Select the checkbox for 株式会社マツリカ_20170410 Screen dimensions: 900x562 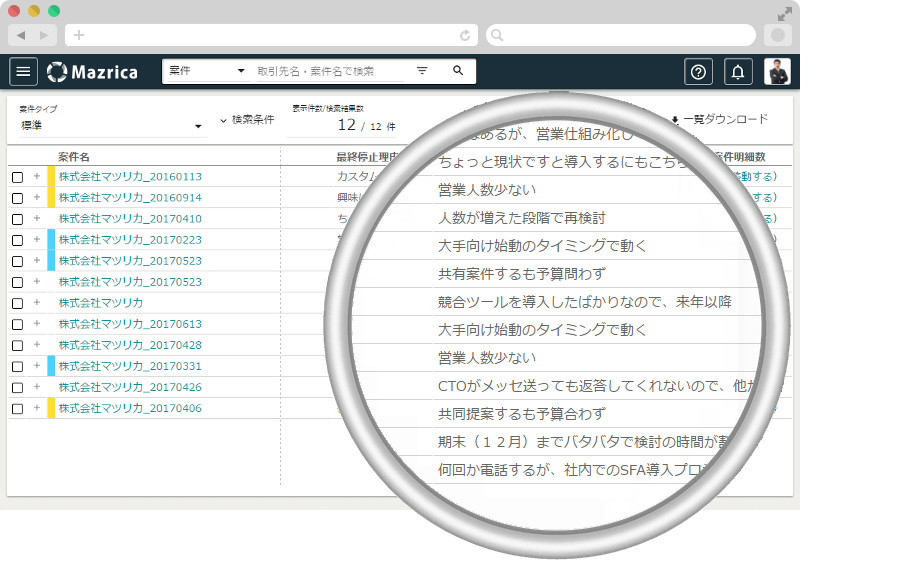pos(17,219)
